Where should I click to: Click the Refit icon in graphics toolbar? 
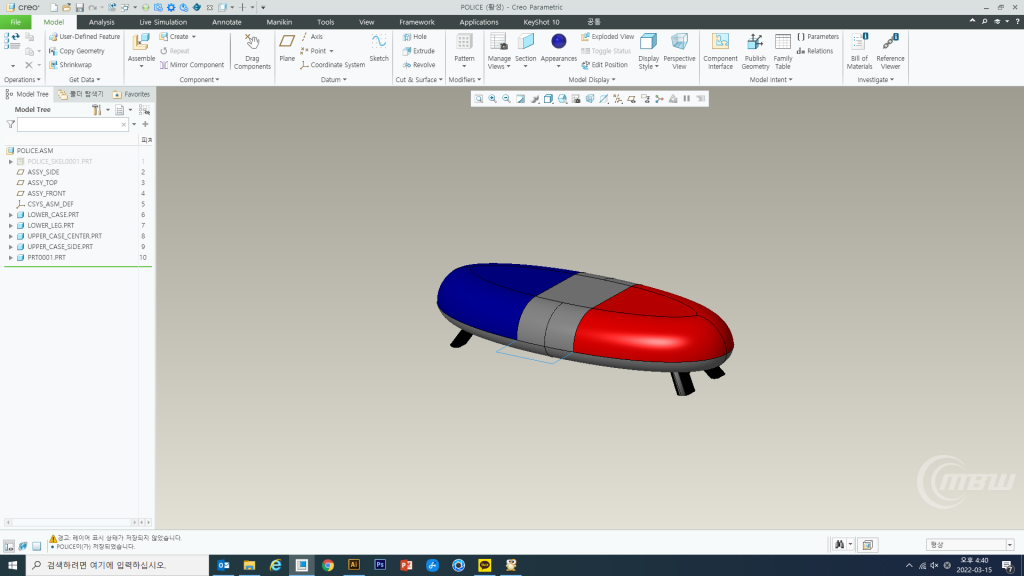(479, 99)
